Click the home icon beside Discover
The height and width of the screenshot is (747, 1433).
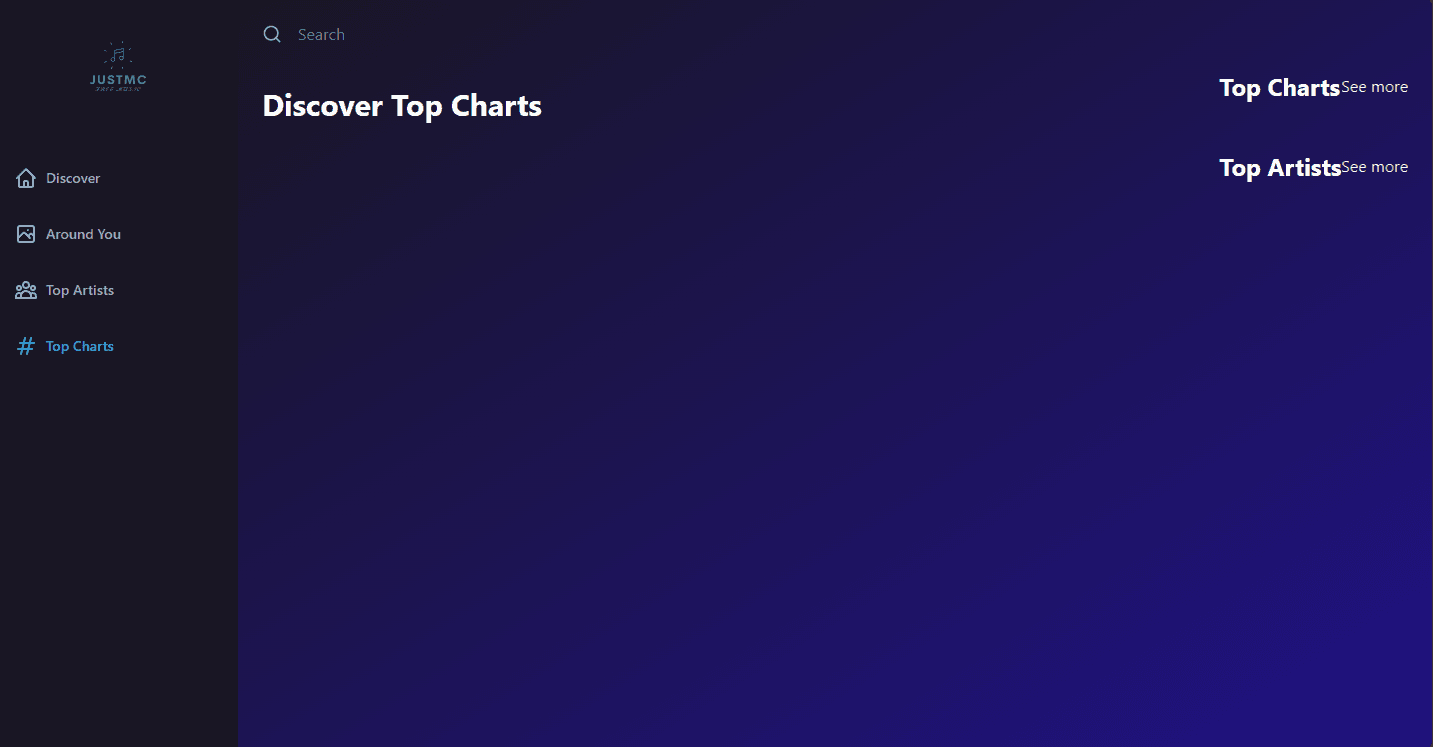[x=26, y=178]
